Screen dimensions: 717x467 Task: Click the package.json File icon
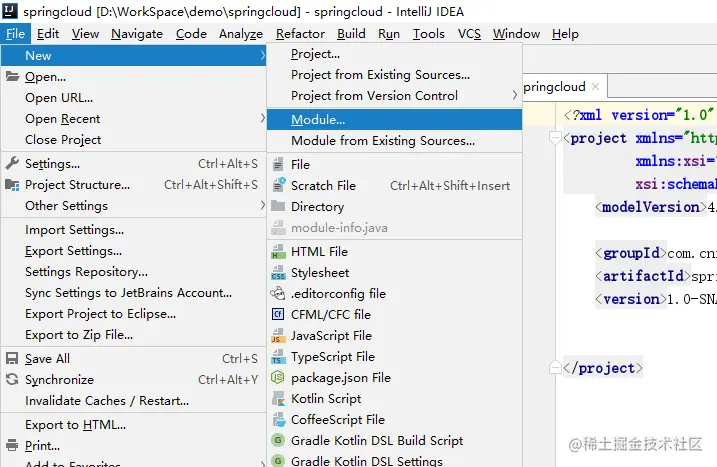click(278, 377)
